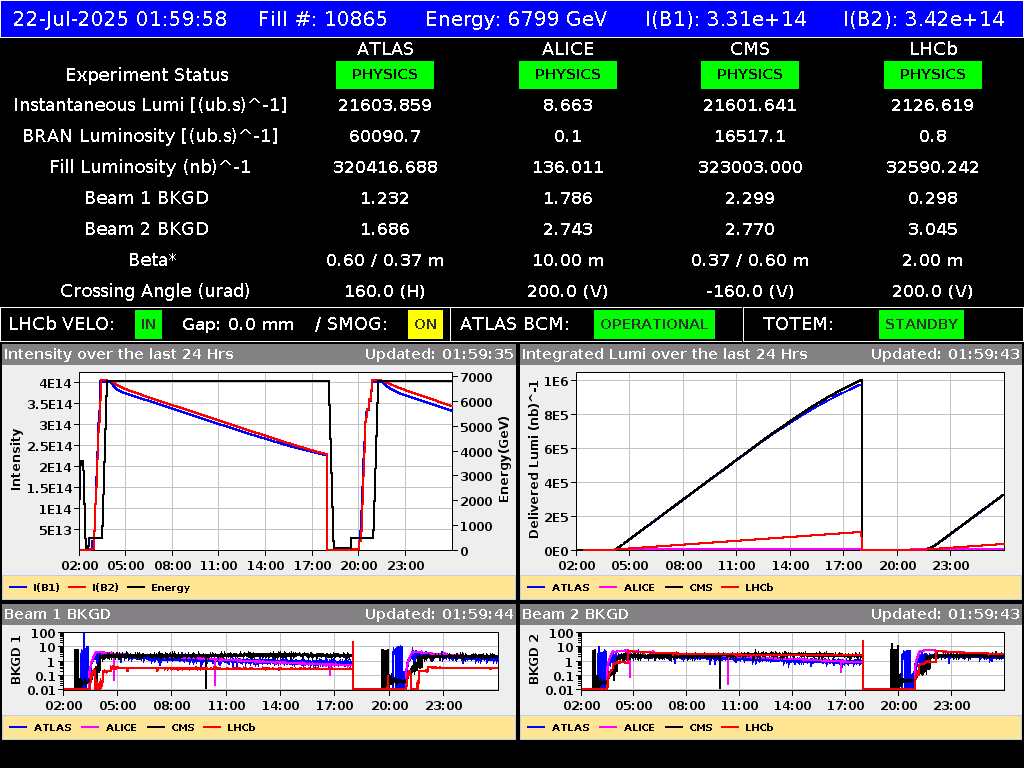Click ATLAS Beam 1 BKGD value 1.232
The width and height of the screenshot is (1024, 768).
(385, 198)
